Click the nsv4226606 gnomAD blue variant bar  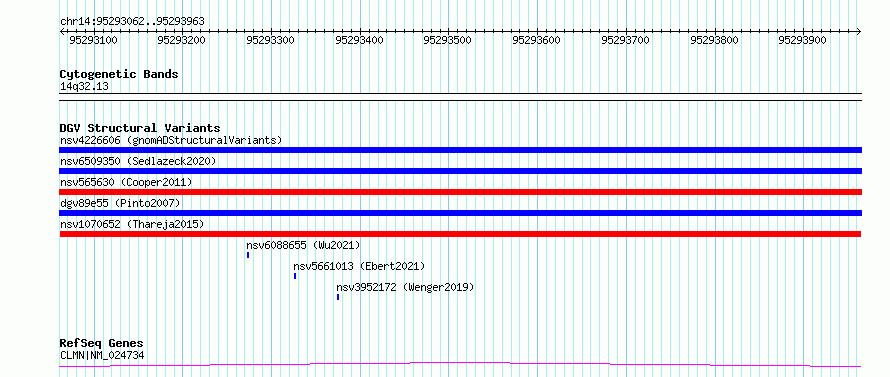[x=460, y=150]
